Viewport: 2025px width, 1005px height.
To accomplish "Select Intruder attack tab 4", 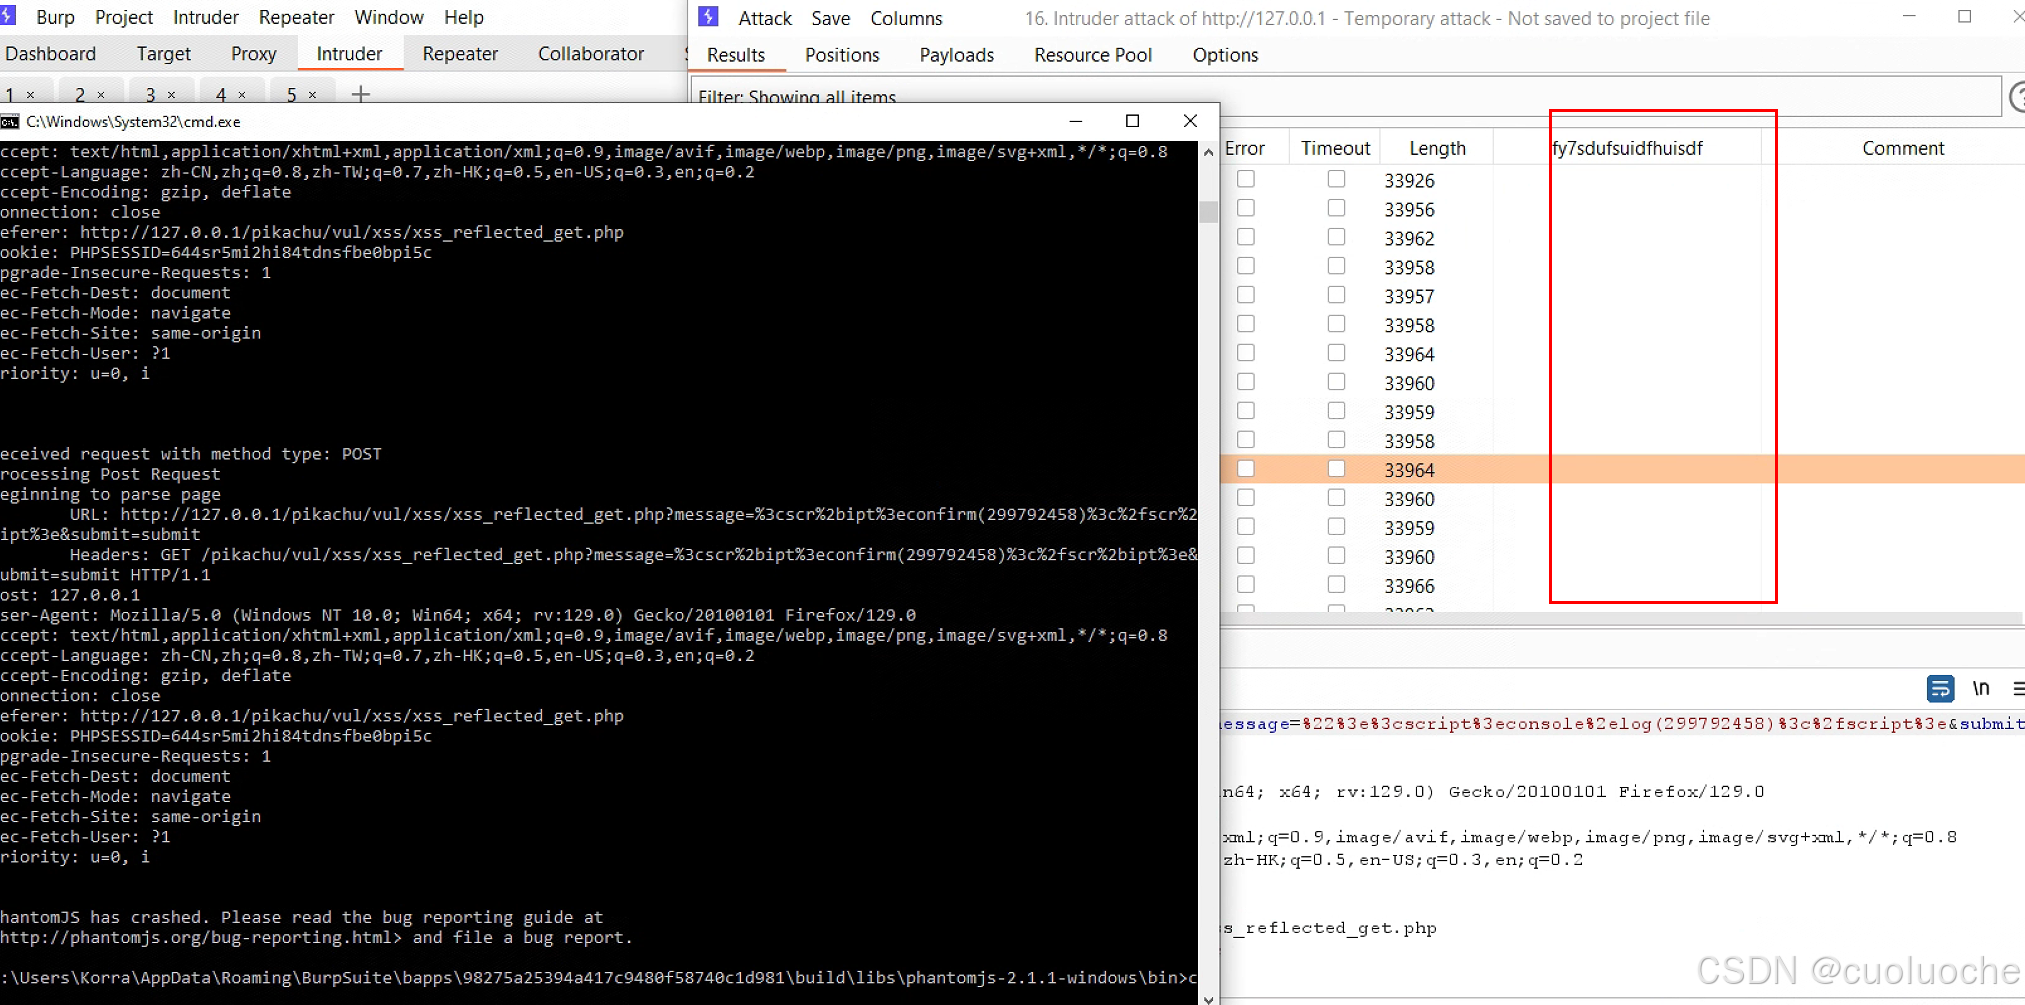I will [x=221, y=94].
